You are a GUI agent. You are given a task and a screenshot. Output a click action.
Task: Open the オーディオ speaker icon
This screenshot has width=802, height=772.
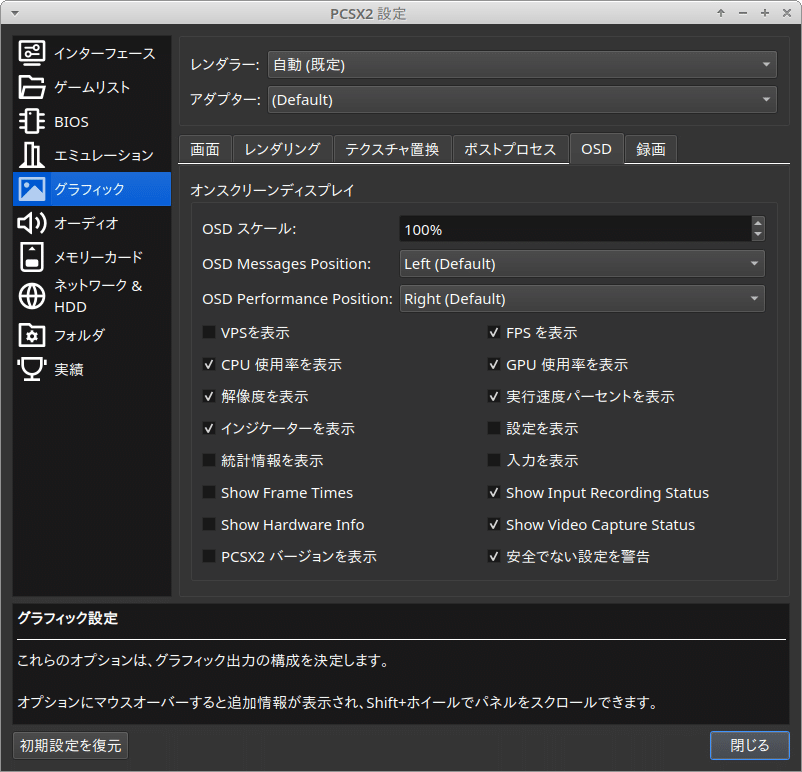32,223
